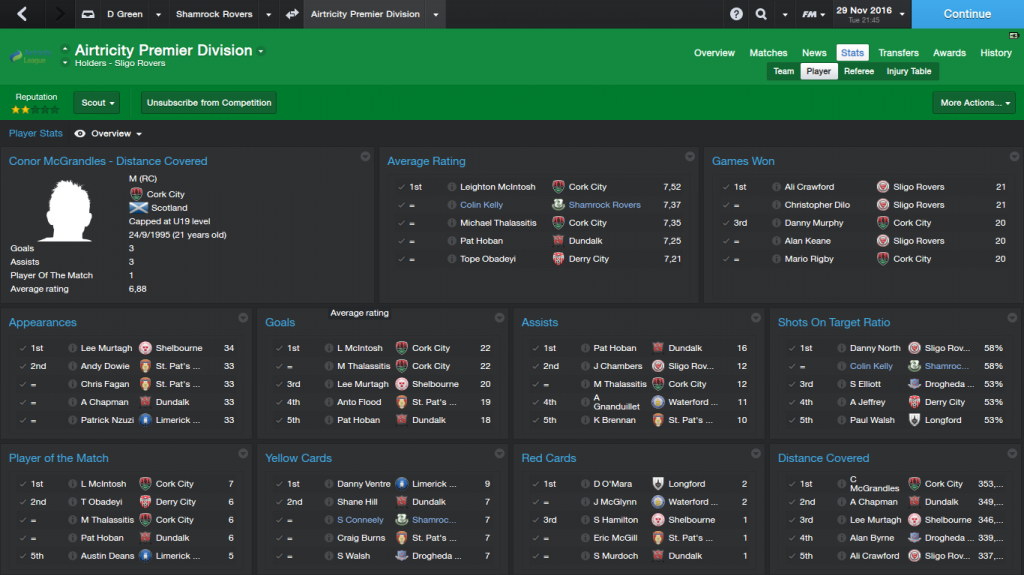Viewport: 1024px width, 575px height.
Task: Open the help question mark icon
Action: coord(736,14)
